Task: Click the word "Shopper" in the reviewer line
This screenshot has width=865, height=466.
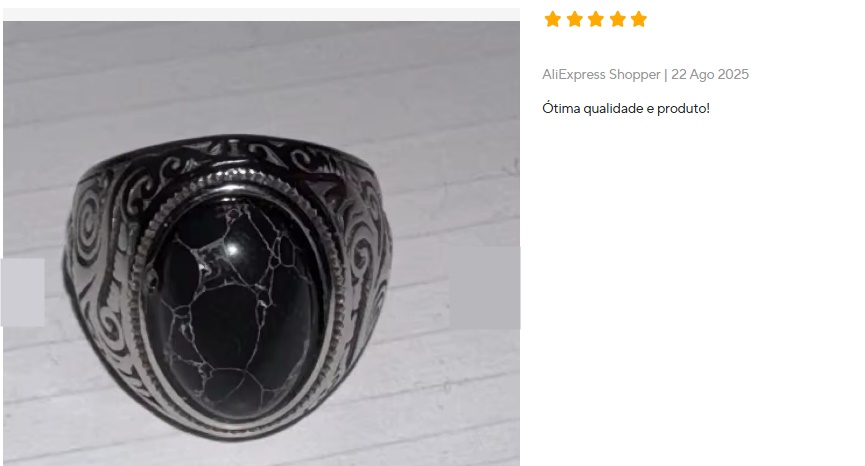Action: (x=635, y=75)
